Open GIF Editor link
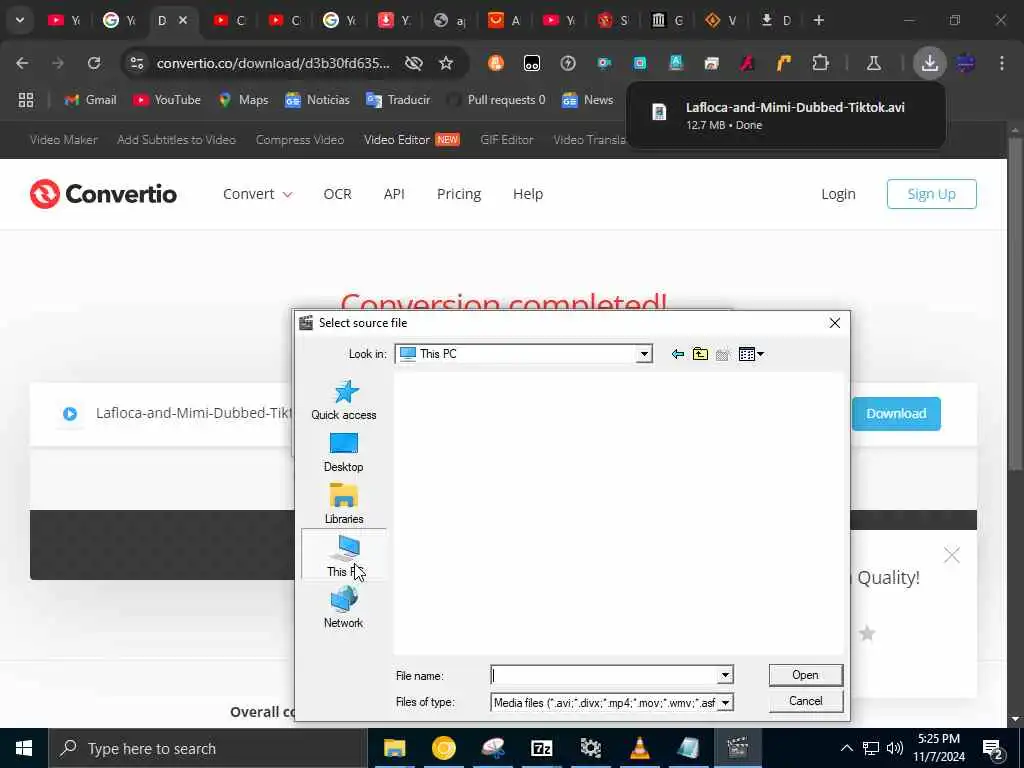 point(506,140)
